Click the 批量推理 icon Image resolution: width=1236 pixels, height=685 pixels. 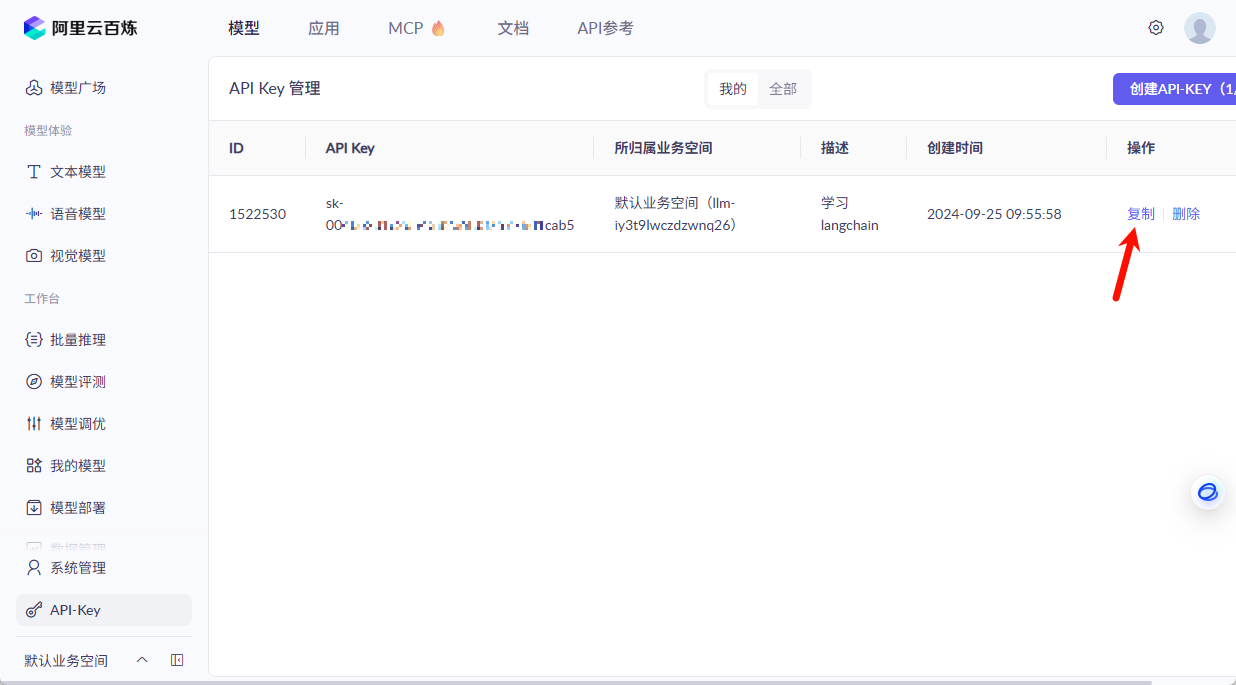[34, 340]
